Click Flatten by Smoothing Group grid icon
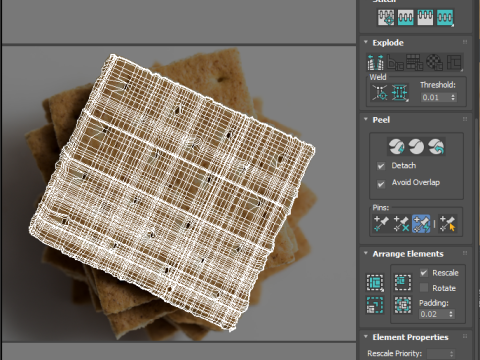480x360 pixels. tap(415, 62)
